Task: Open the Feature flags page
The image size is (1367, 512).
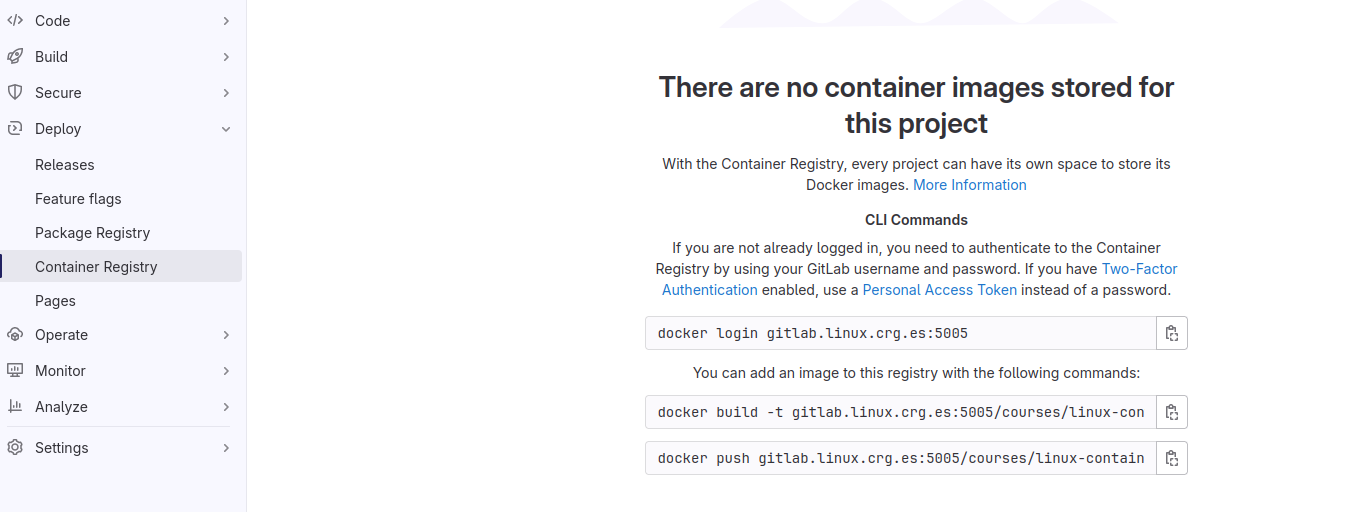Action: click(x=78, y=199)
